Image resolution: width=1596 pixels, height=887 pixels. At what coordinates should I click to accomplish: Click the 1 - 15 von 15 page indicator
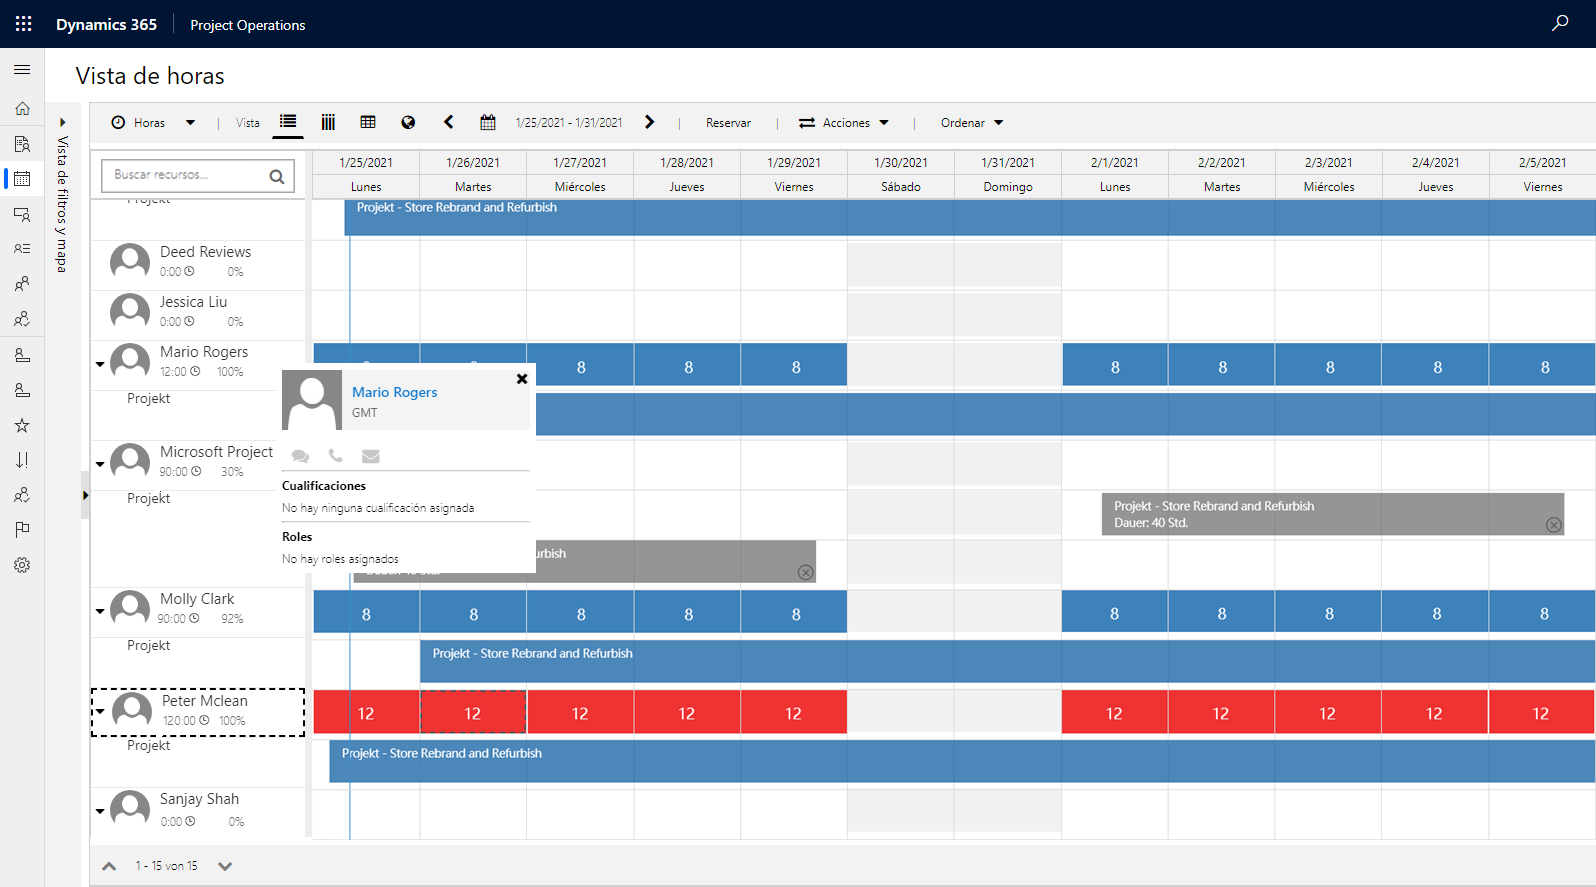(x=167, y=866)
